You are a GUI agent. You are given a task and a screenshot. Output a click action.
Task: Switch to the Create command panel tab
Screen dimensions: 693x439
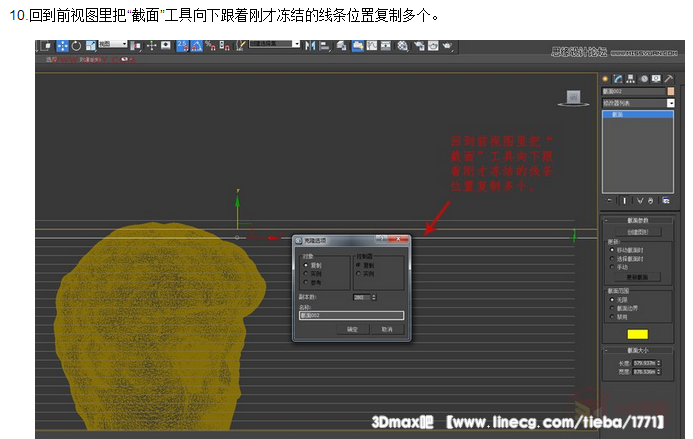point(606,79)
